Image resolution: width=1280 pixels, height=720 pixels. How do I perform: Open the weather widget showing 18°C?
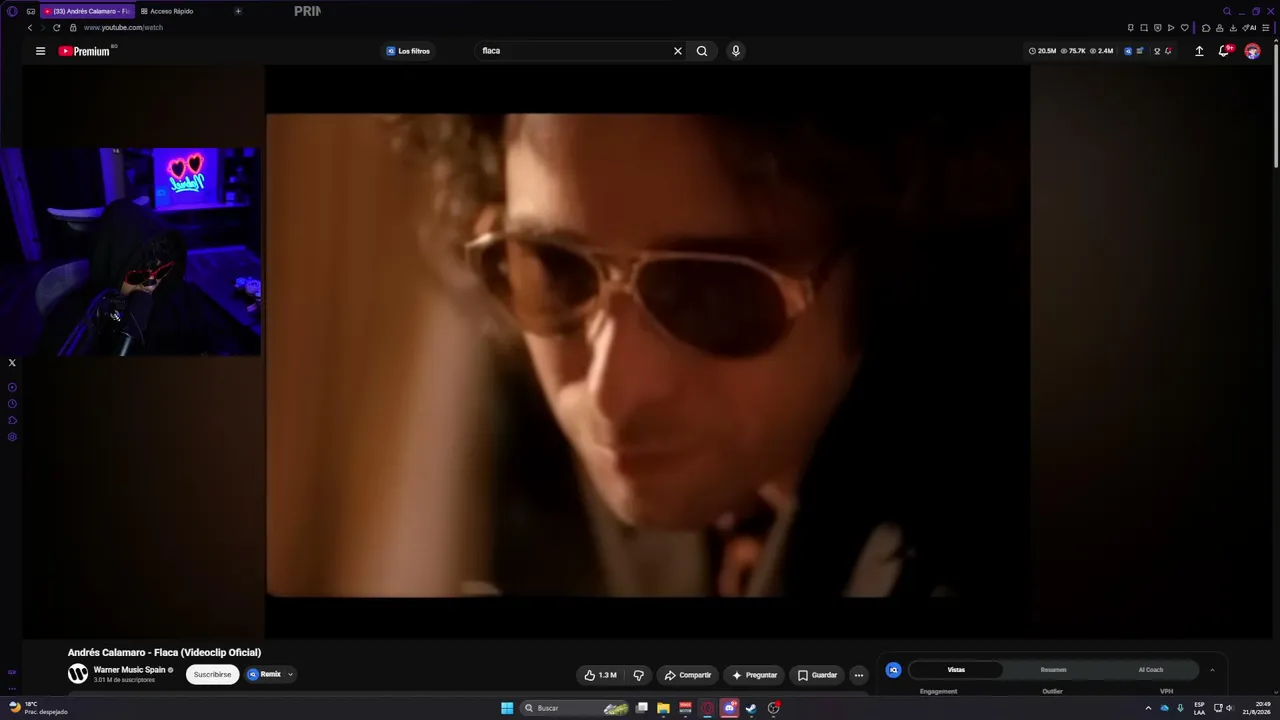[38, 708]
